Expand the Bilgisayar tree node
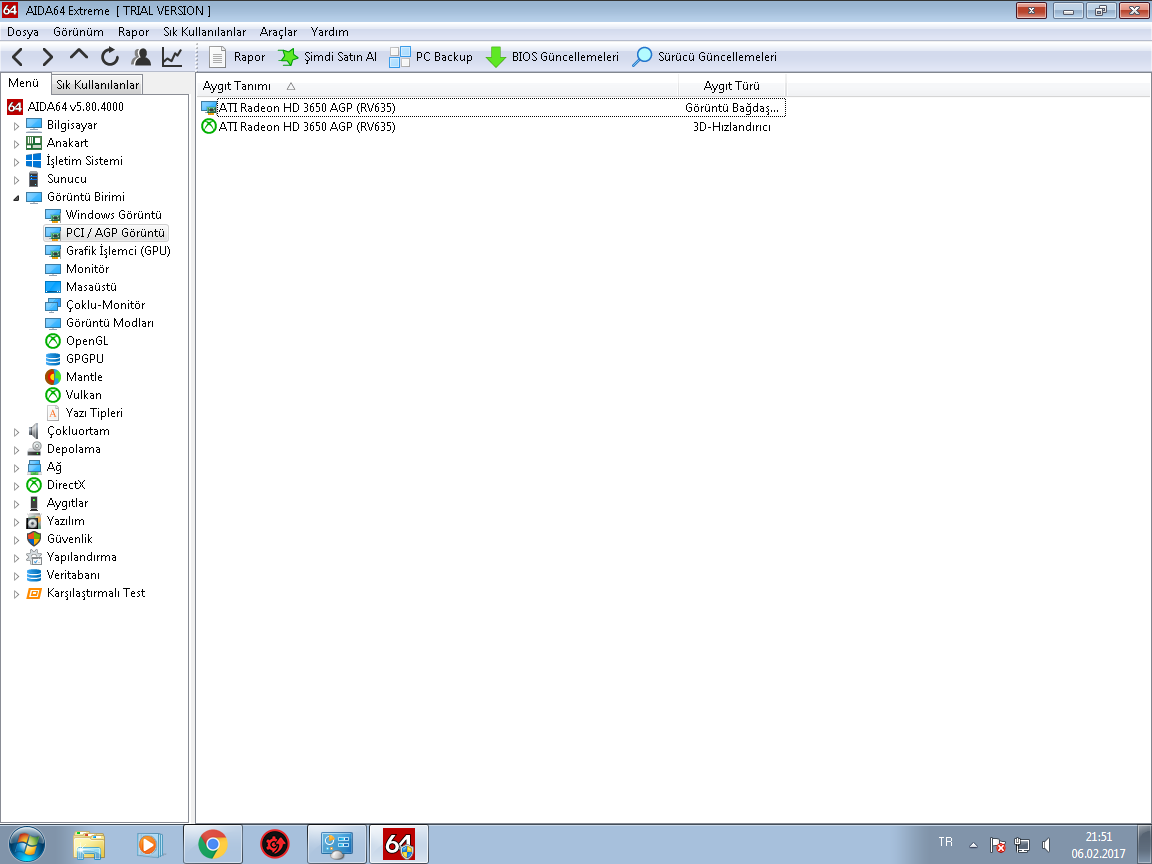The width and height of the screenshot is (1152, 864). [x=16, y=126]
